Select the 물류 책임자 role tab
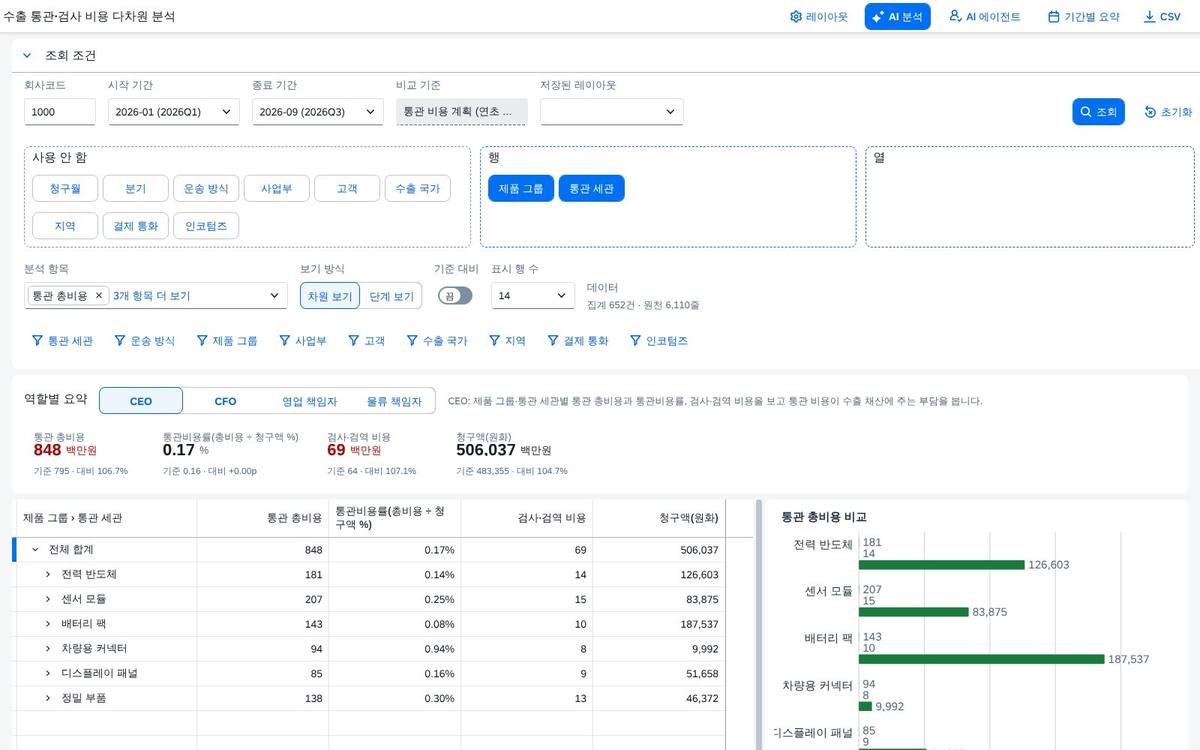1200x750 pixels. tap(393, 401)
